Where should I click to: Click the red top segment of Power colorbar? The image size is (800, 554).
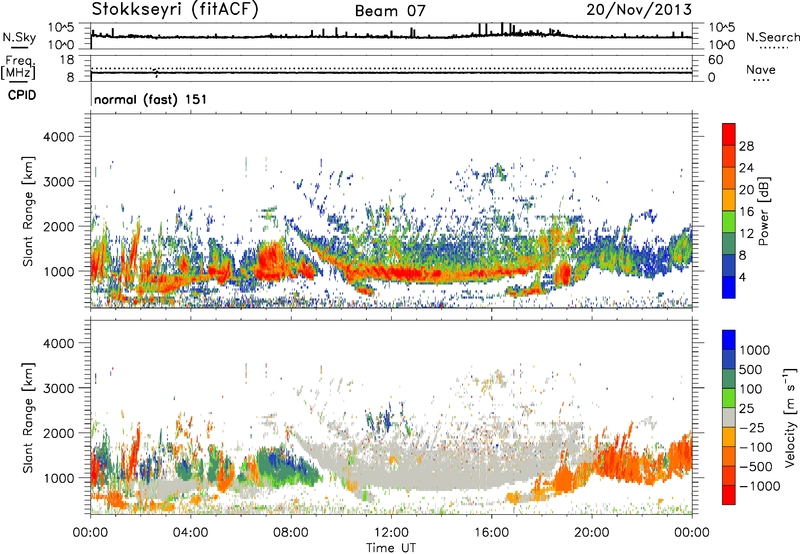tap(729, 134)
